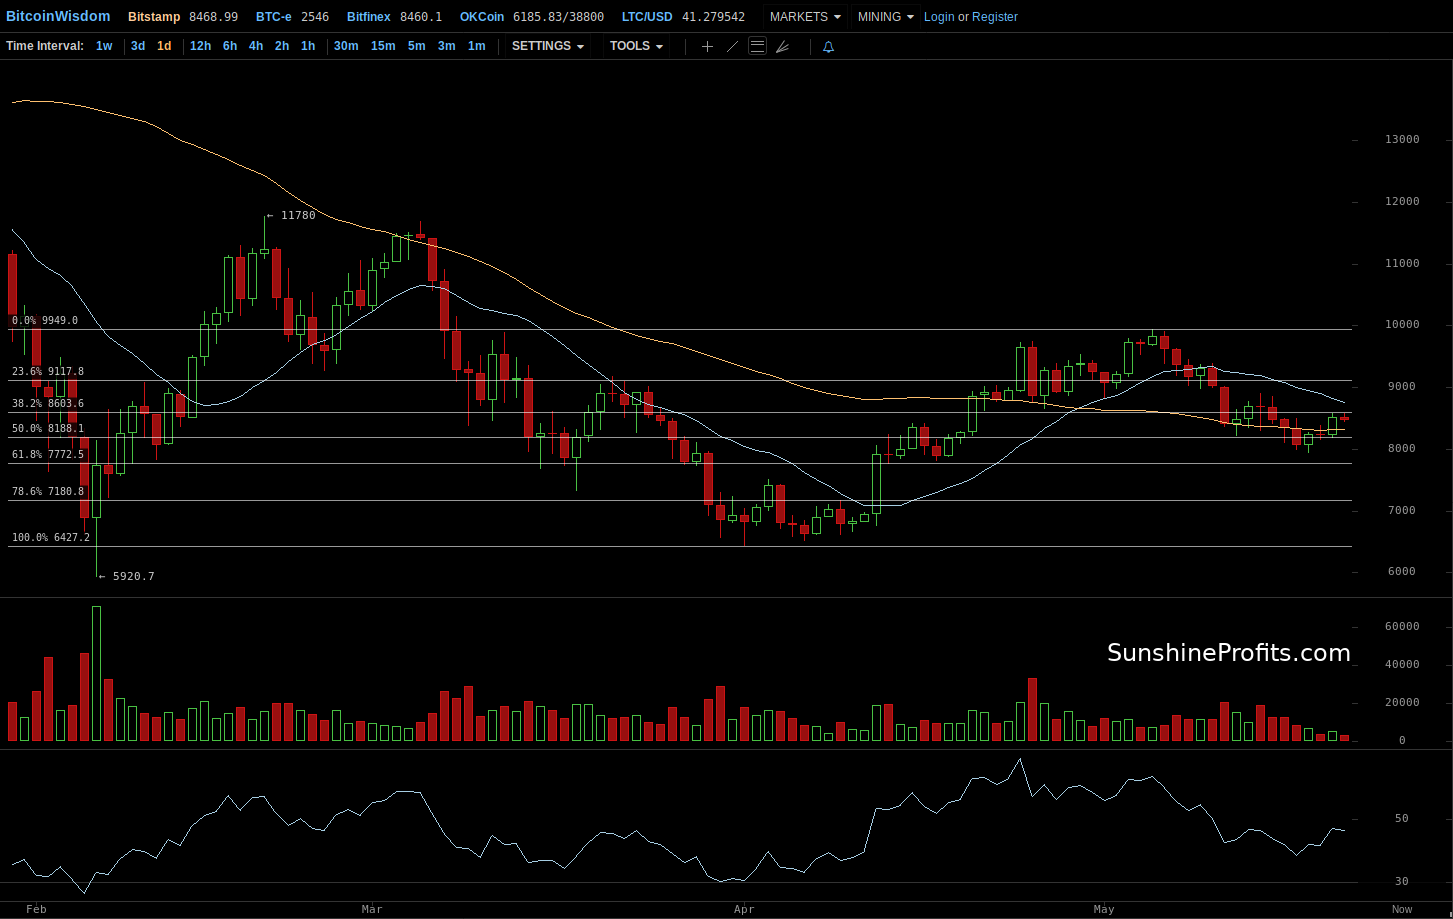Click the 61.8% 7772.5 Fibonacci label

coord(48,454)
